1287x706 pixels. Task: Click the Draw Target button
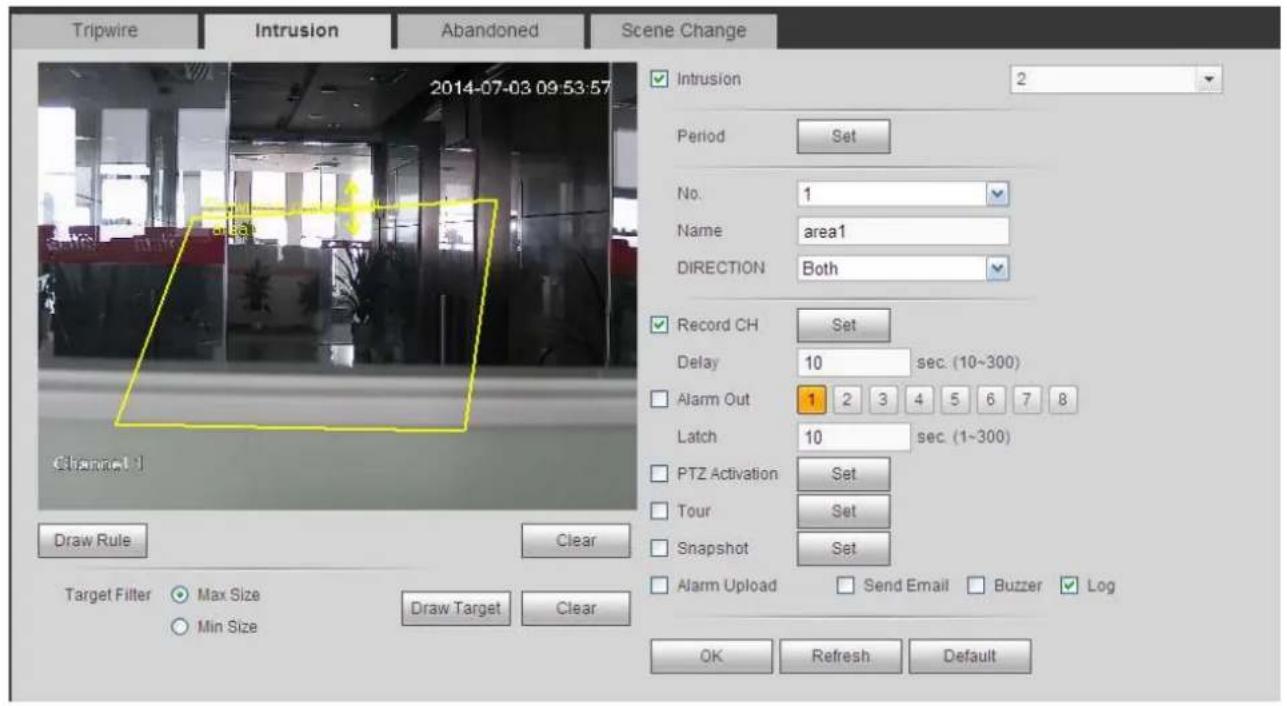(x=457, y=608)
